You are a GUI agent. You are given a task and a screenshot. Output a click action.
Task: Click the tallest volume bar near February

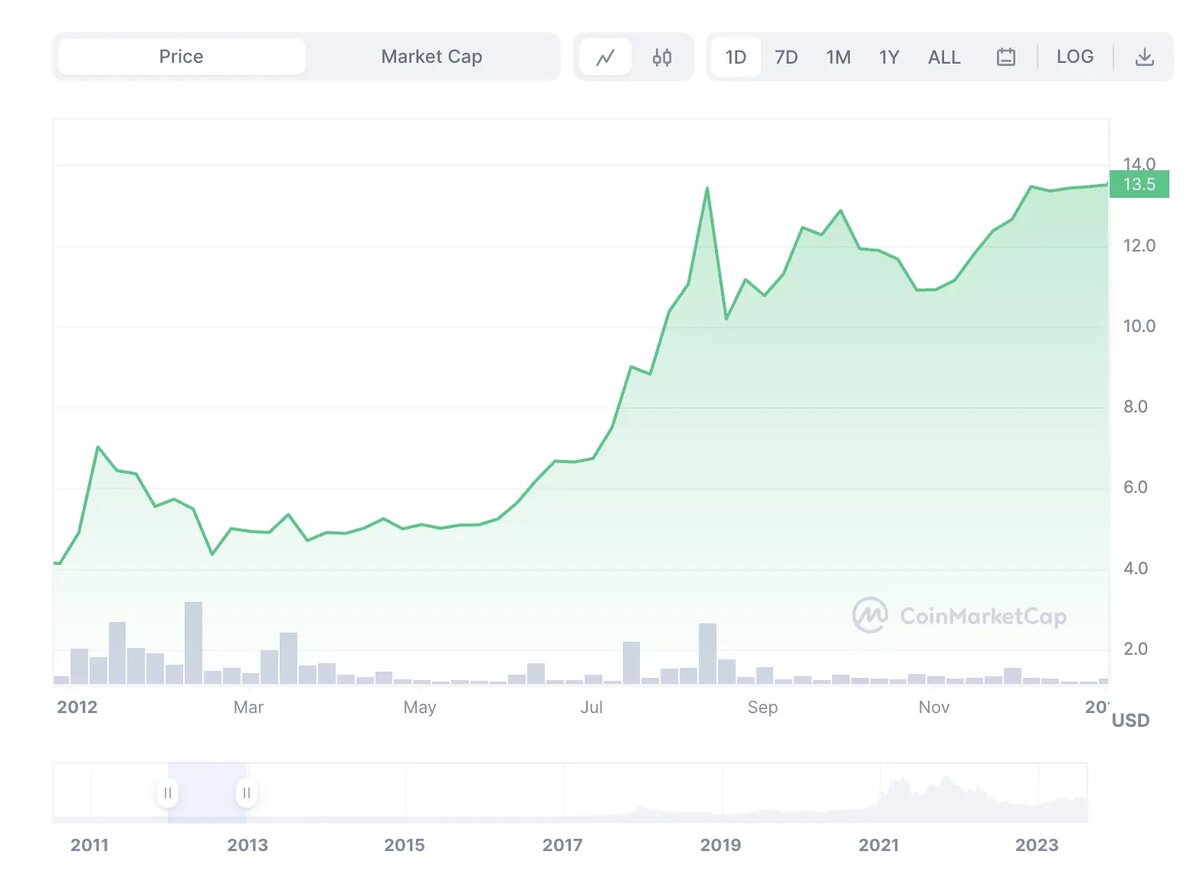193,642
